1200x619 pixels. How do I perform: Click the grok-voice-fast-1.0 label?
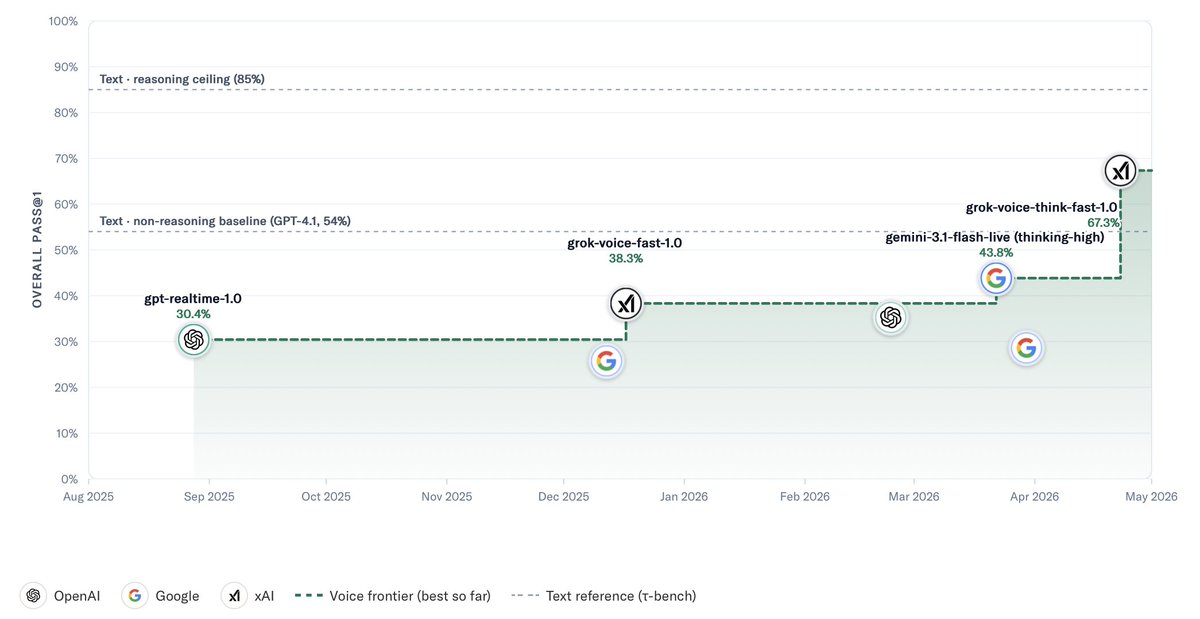coord(625,243)
